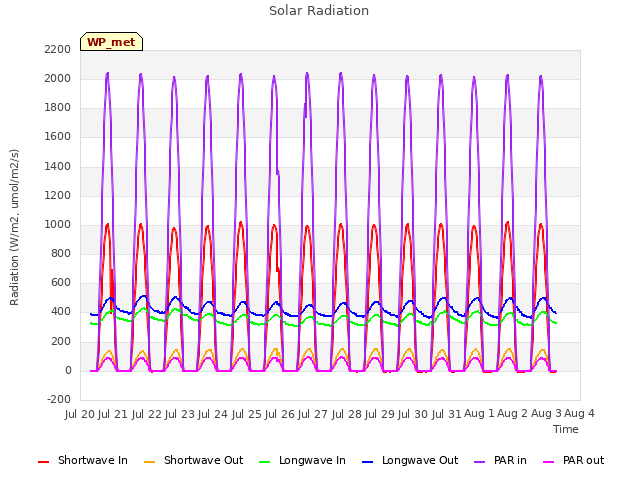Screen dimensions: 640x480
Task: Click the 1800 y-axis tick label
Action: tap(58, 108)
